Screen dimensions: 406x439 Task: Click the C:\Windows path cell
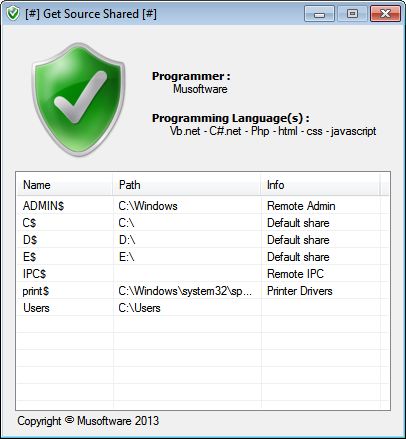tap(148, 206)
